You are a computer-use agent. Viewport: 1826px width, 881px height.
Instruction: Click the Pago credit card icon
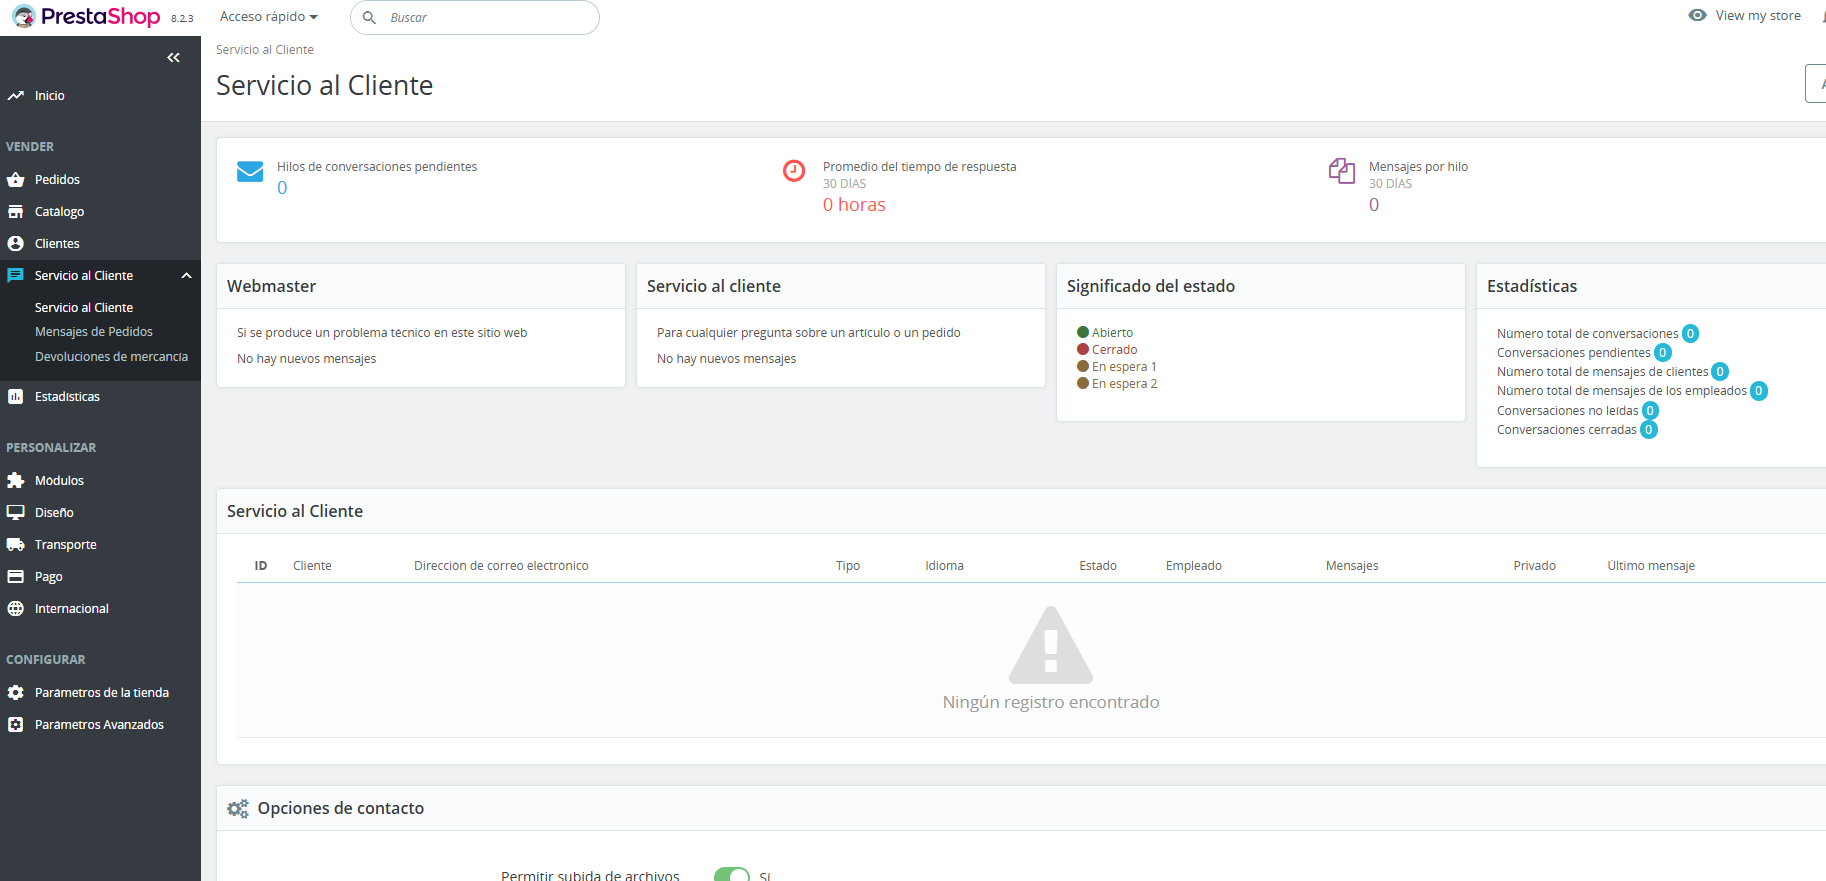pyautogui.click(x=16, y=577)
